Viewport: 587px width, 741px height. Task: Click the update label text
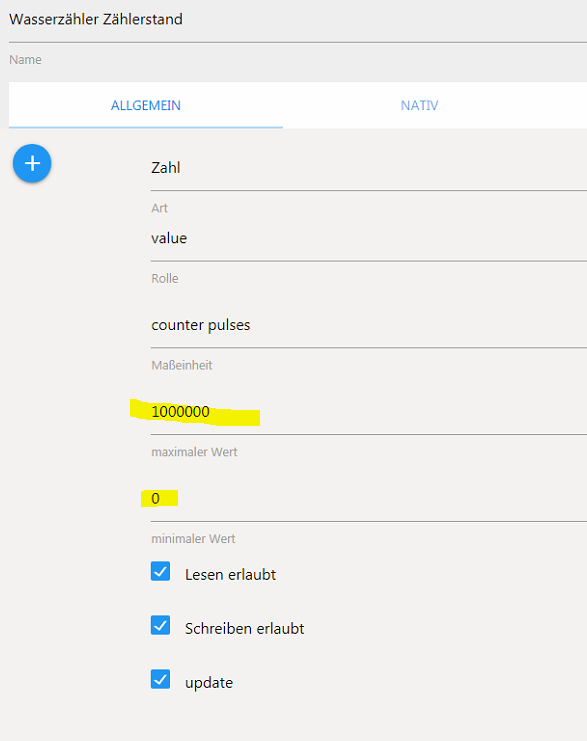209,683
